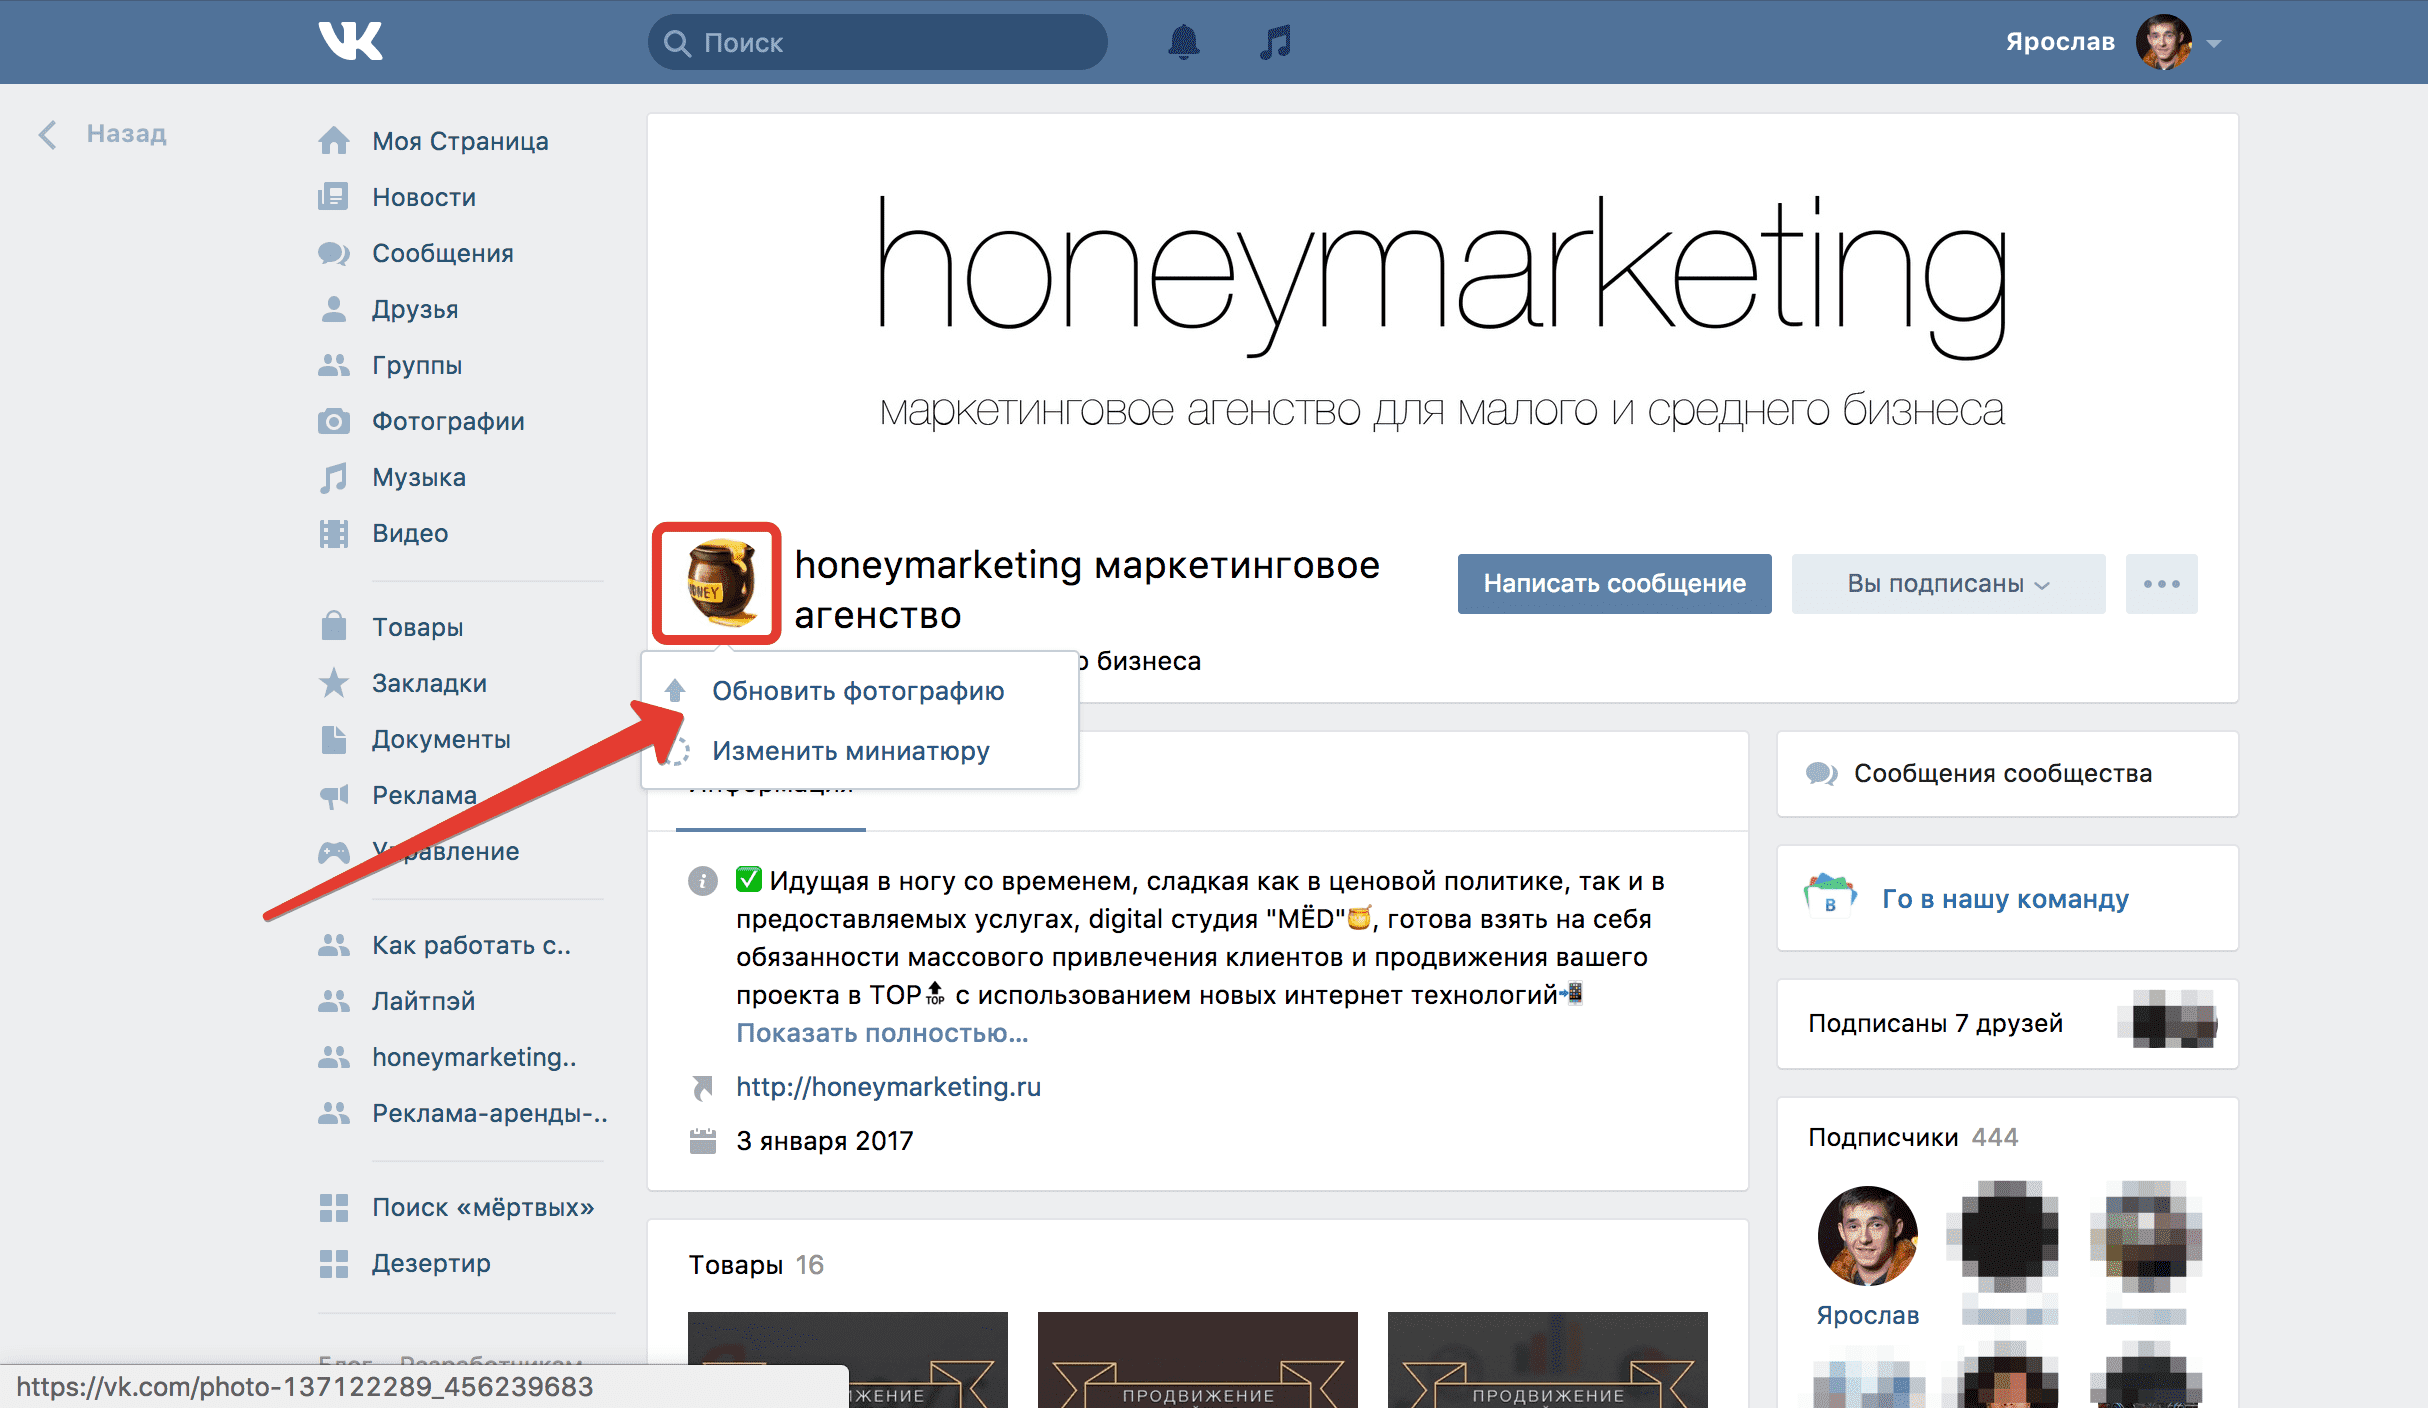Click the Управление gamepad icon
Image resolution: width=2428 pixels, height=1408 pixels.
(x=334, y=851)
